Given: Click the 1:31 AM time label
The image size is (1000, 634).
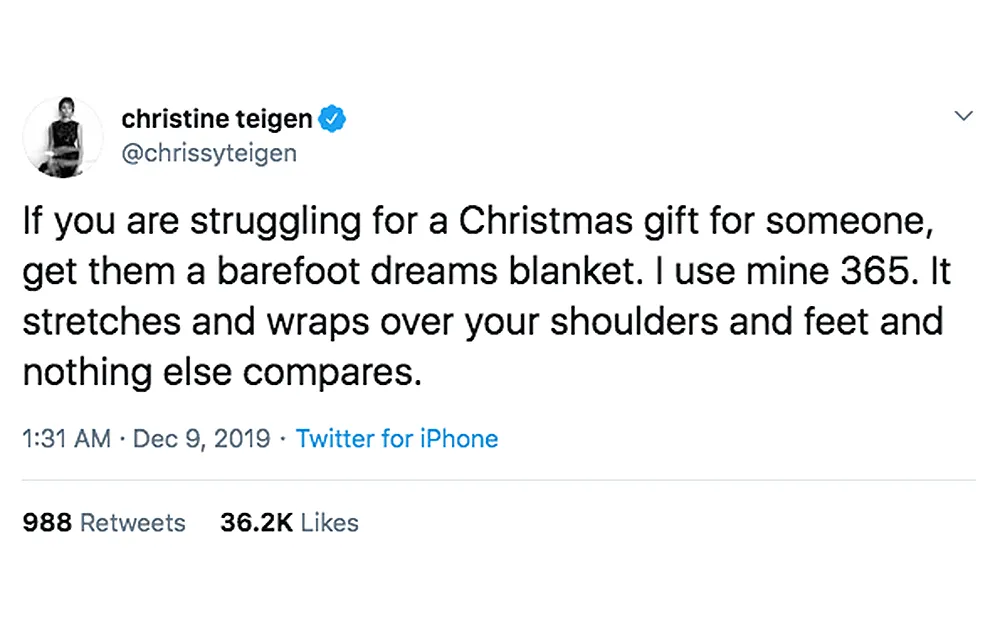Looking at the screenshot, I should [65, 438].
